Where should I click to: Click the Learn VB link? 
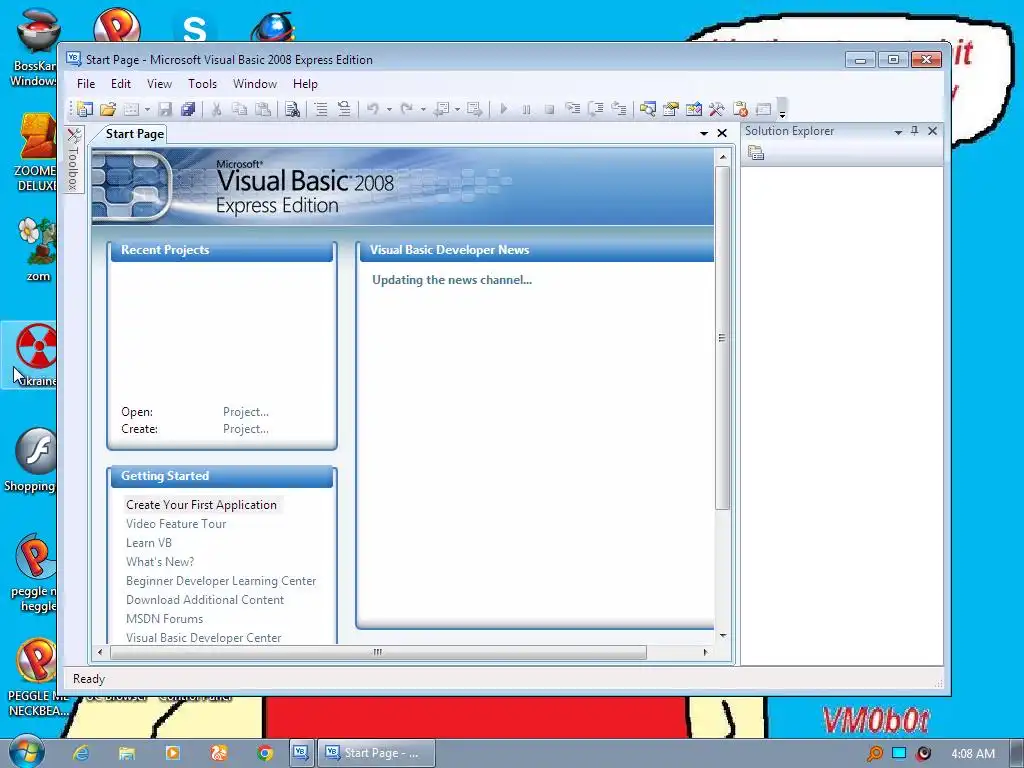click(149, 543)
